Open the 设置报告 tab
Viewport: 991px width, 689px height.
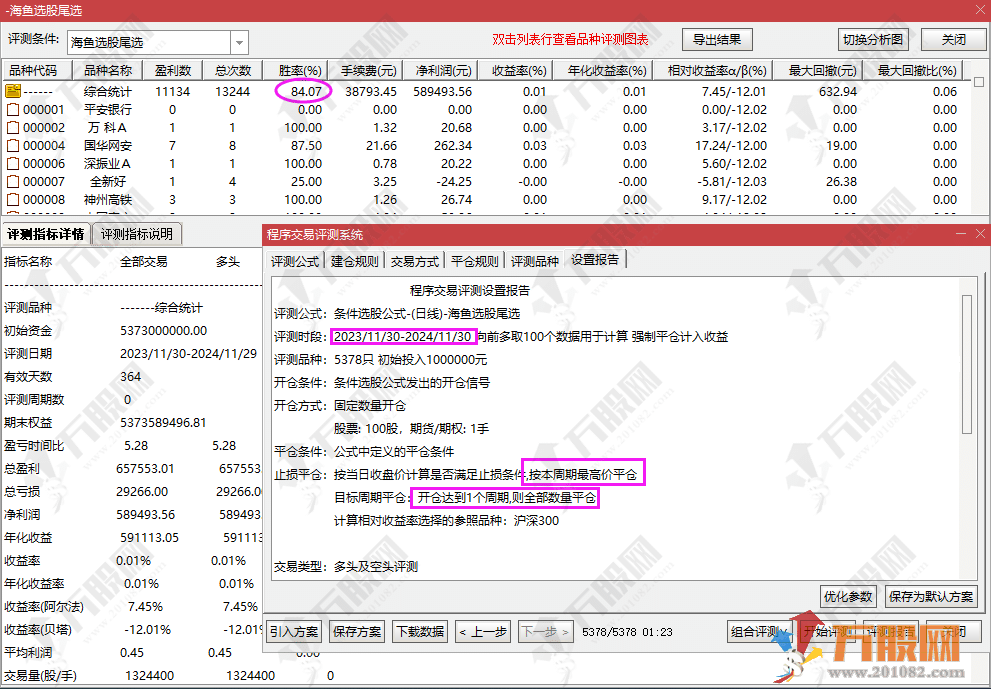click(595, 260)
